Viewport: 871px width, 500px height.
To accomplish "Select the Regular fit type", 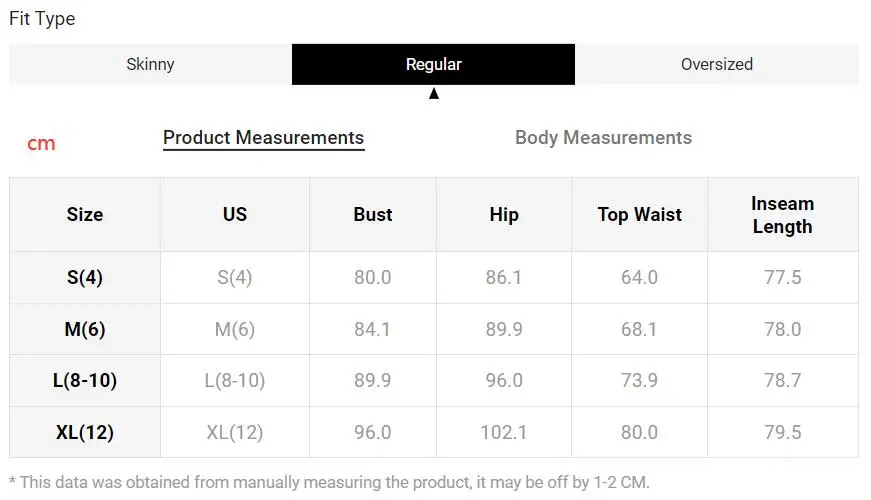I will tap(433, 64).
